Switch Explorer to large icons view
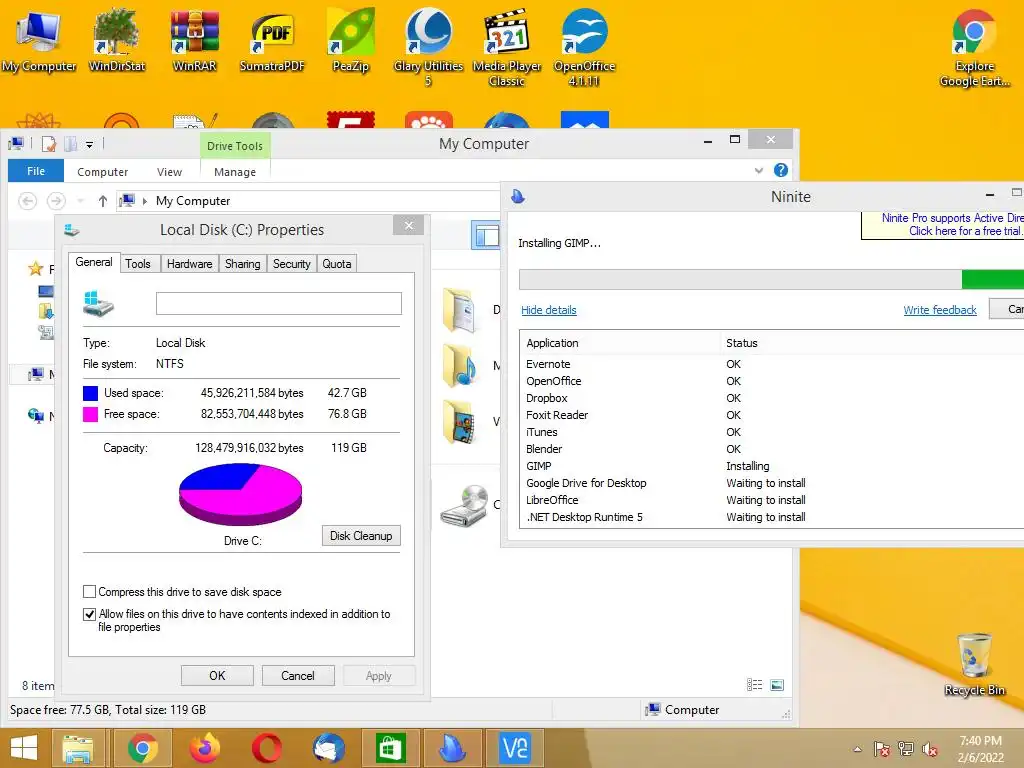The width and height of the screenshot is (1024, 768). pos(776,684)
